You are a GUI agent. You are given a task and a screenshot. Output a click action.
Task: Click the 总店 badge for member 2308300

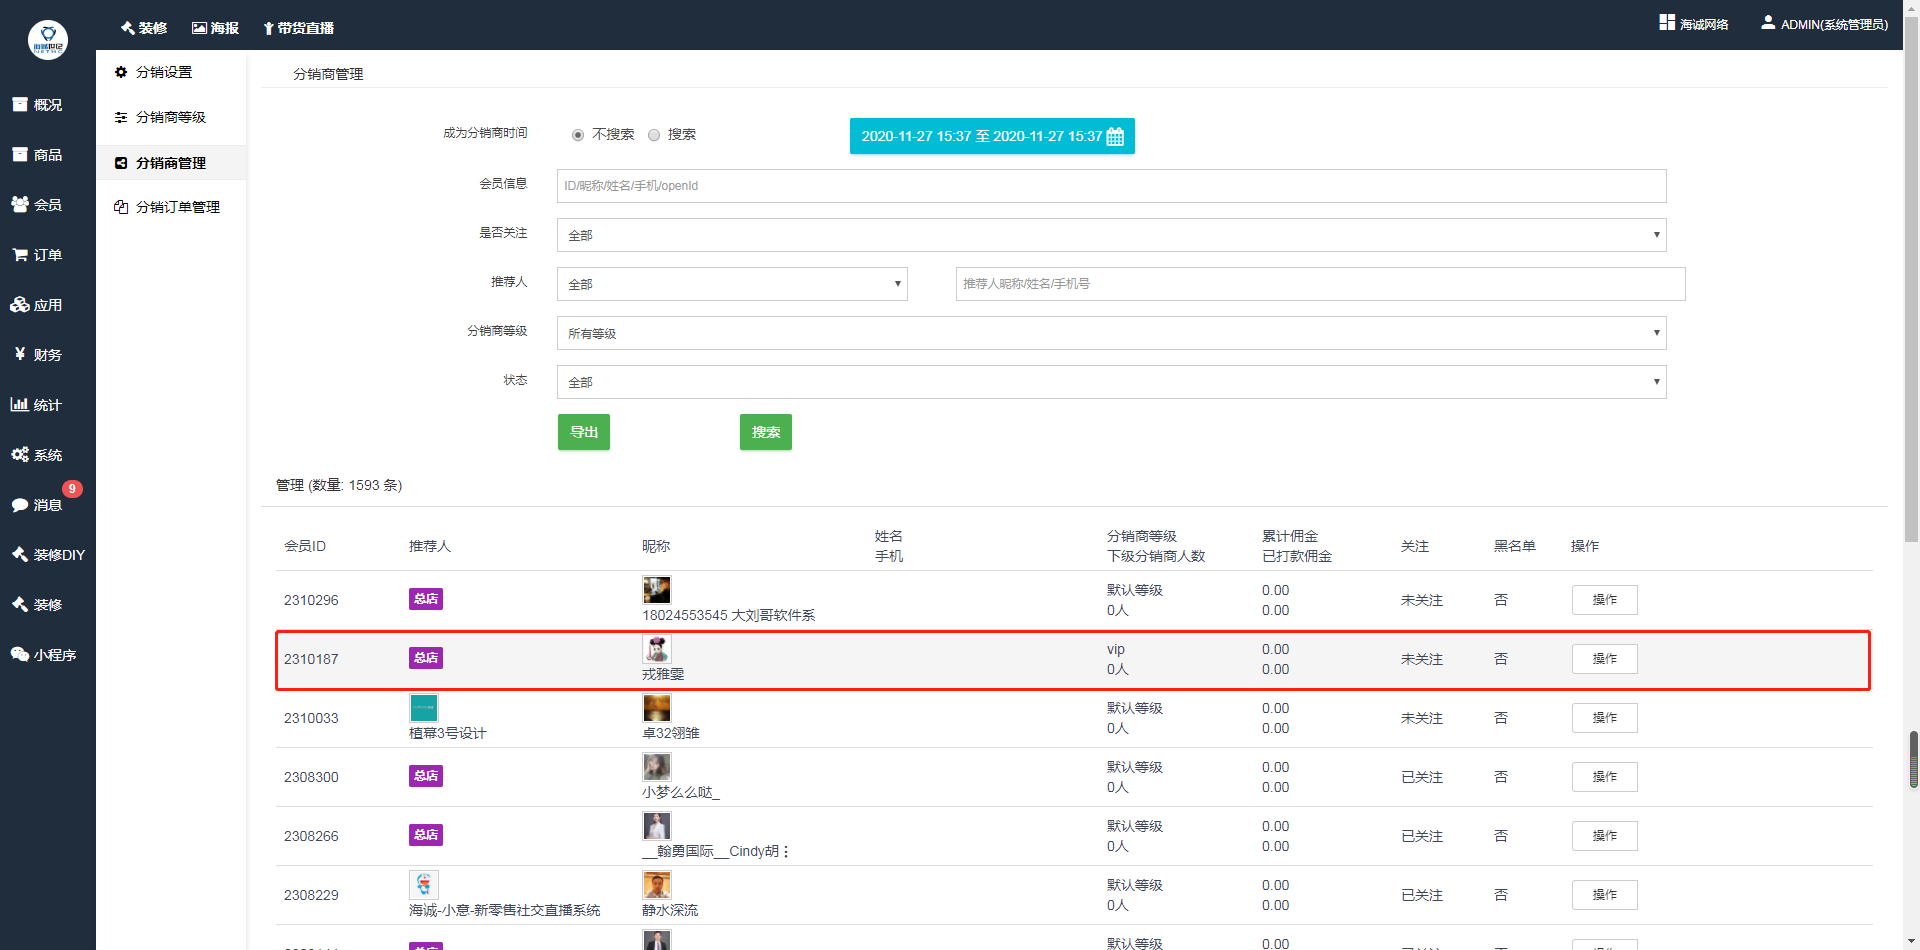click(426, 776)
